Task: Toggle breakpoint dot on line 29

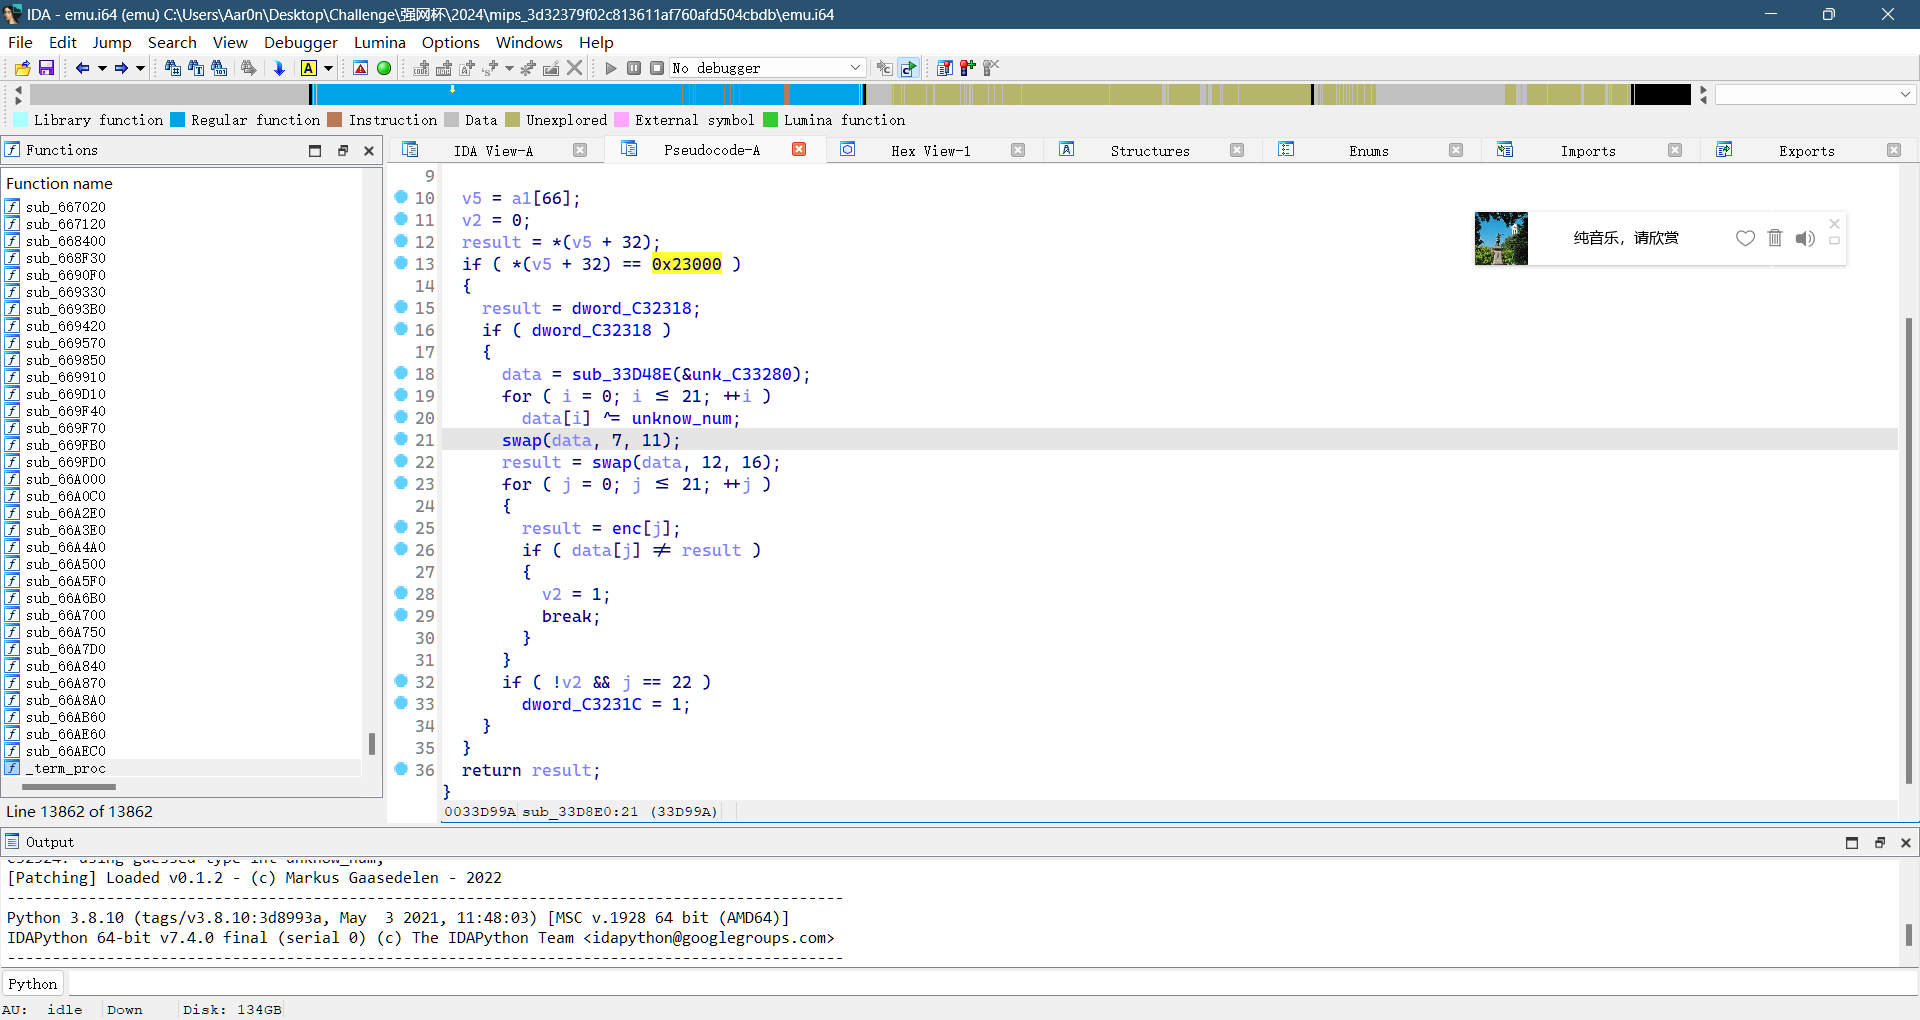Action: 401,615
